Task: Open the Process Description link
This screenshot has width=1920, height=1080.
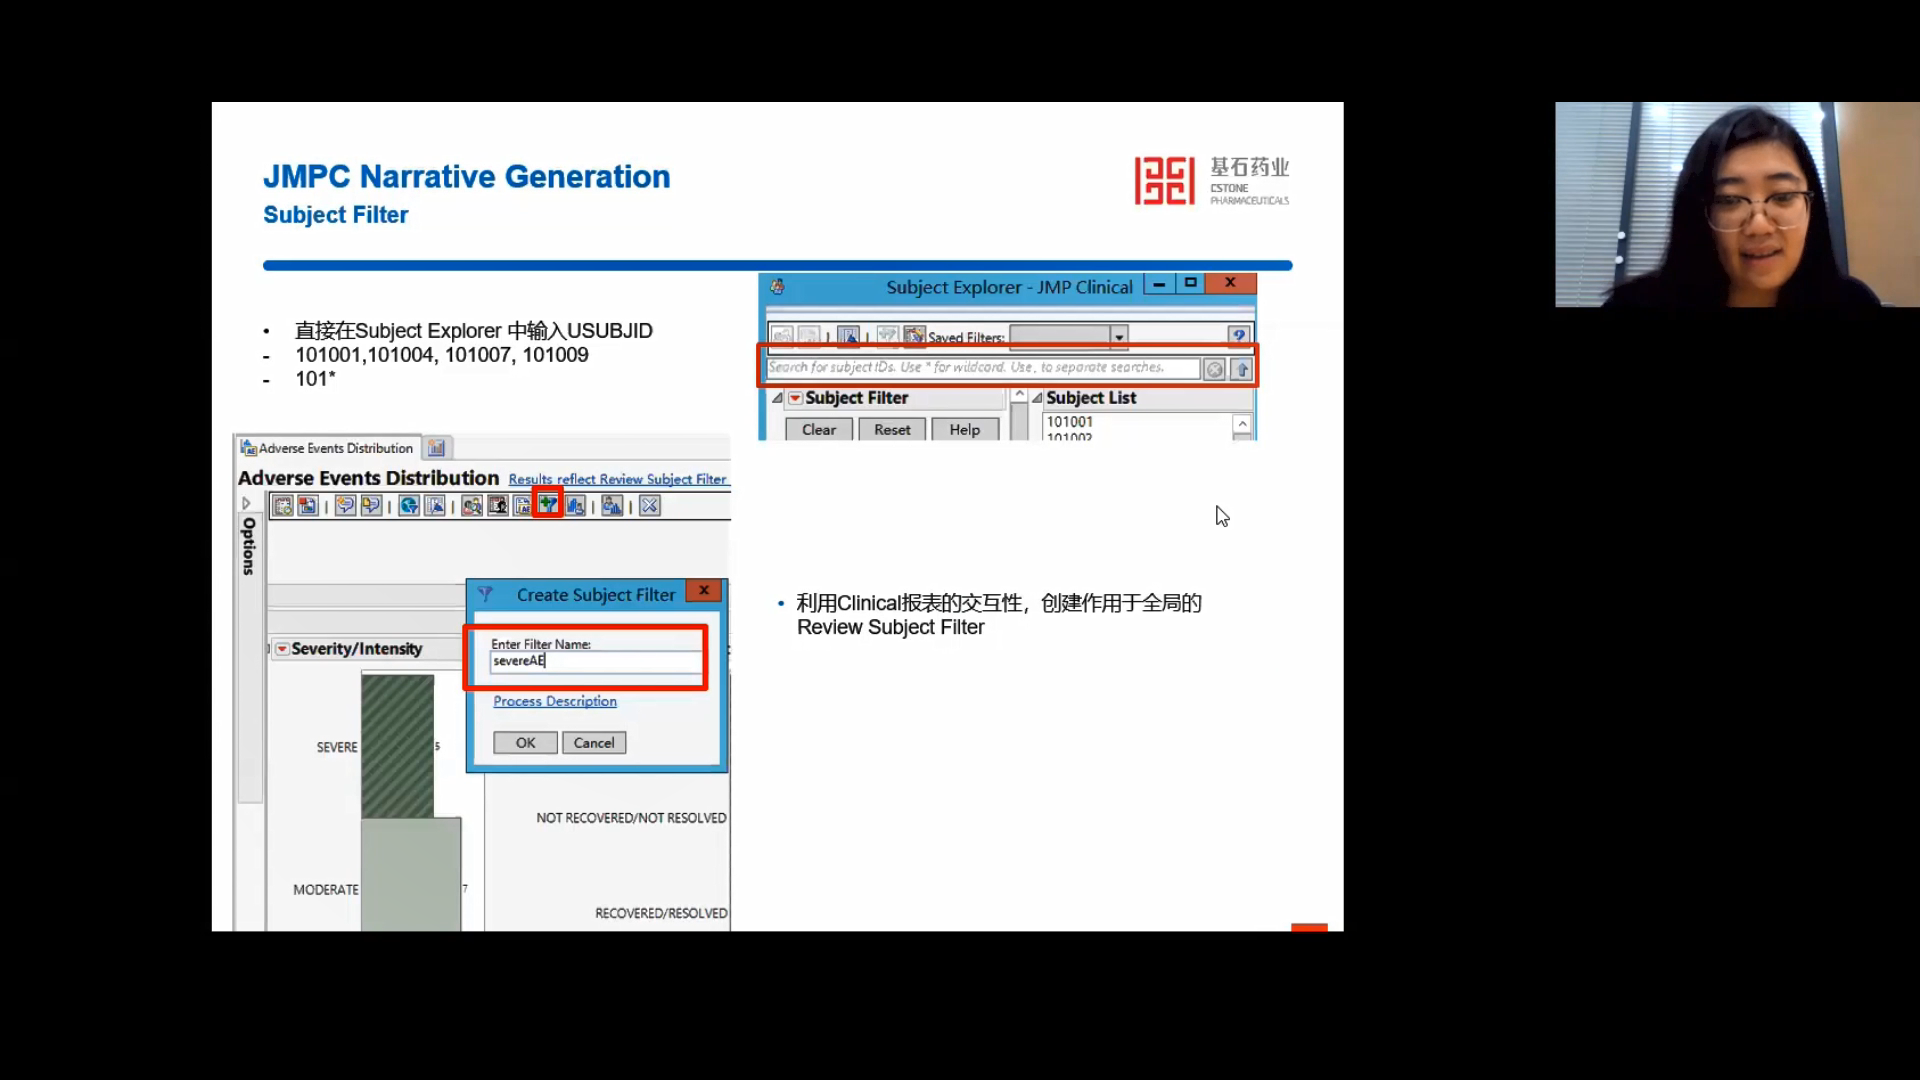Action: click(x=554, y=701)
